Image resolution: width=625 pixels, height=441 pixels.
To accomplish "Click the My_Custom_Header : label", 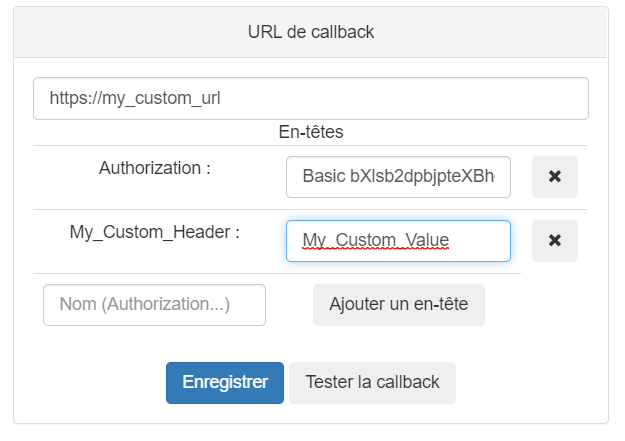I will tap(155, 232).
